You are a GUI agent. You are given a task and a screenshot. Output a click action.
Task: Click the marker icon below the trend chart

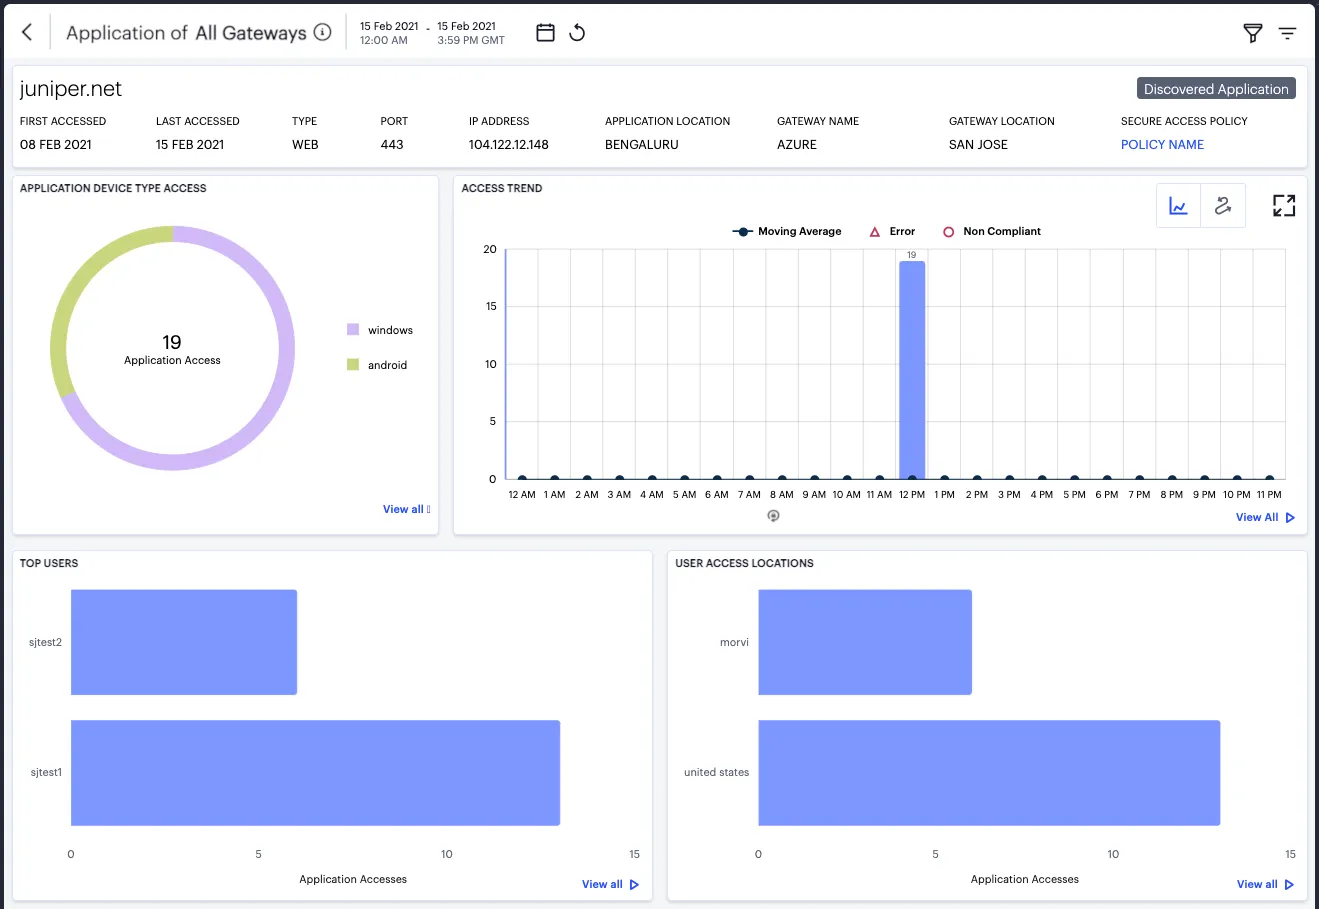[x=773, y=516]
